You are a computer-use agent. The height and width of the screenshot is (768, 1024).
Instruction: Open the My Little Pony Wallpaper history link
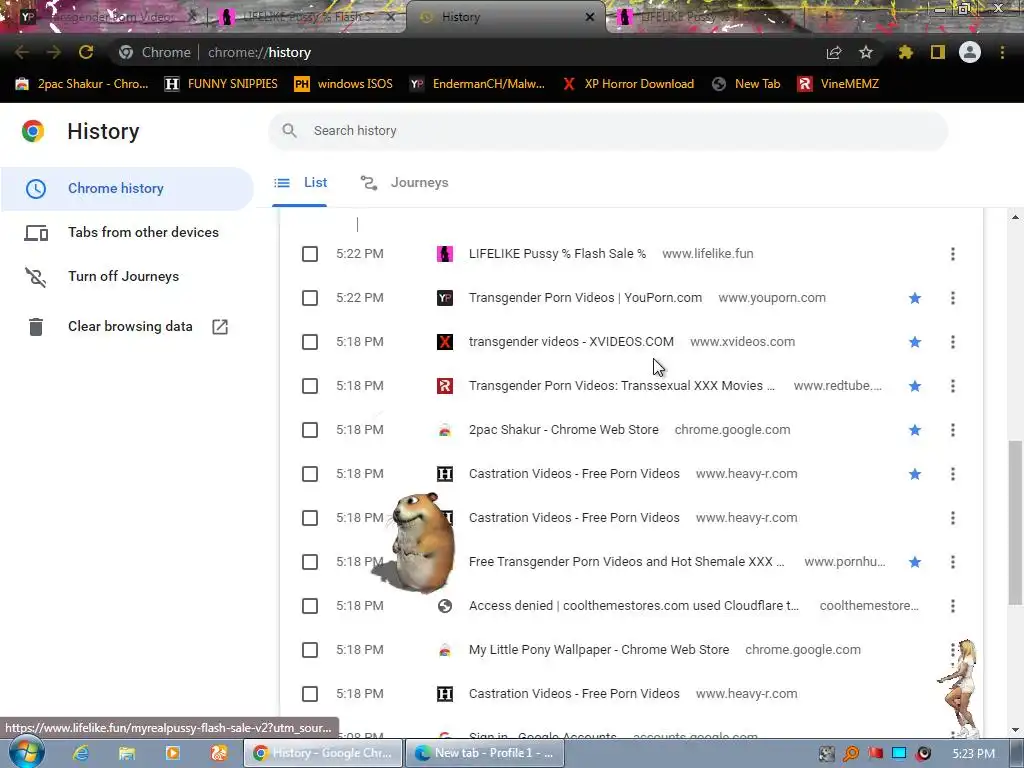pos(599,650)
